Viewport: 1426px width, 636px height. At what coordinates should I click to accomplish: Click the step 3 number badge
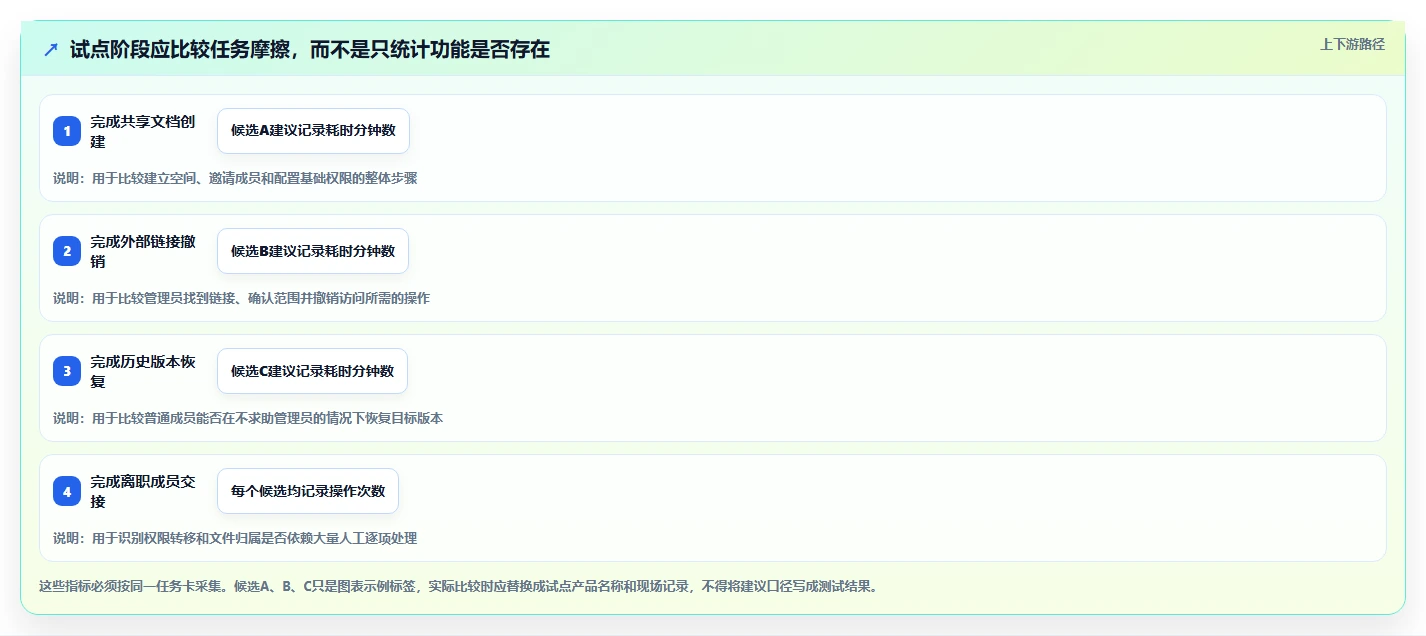click(x=67, y=371)
